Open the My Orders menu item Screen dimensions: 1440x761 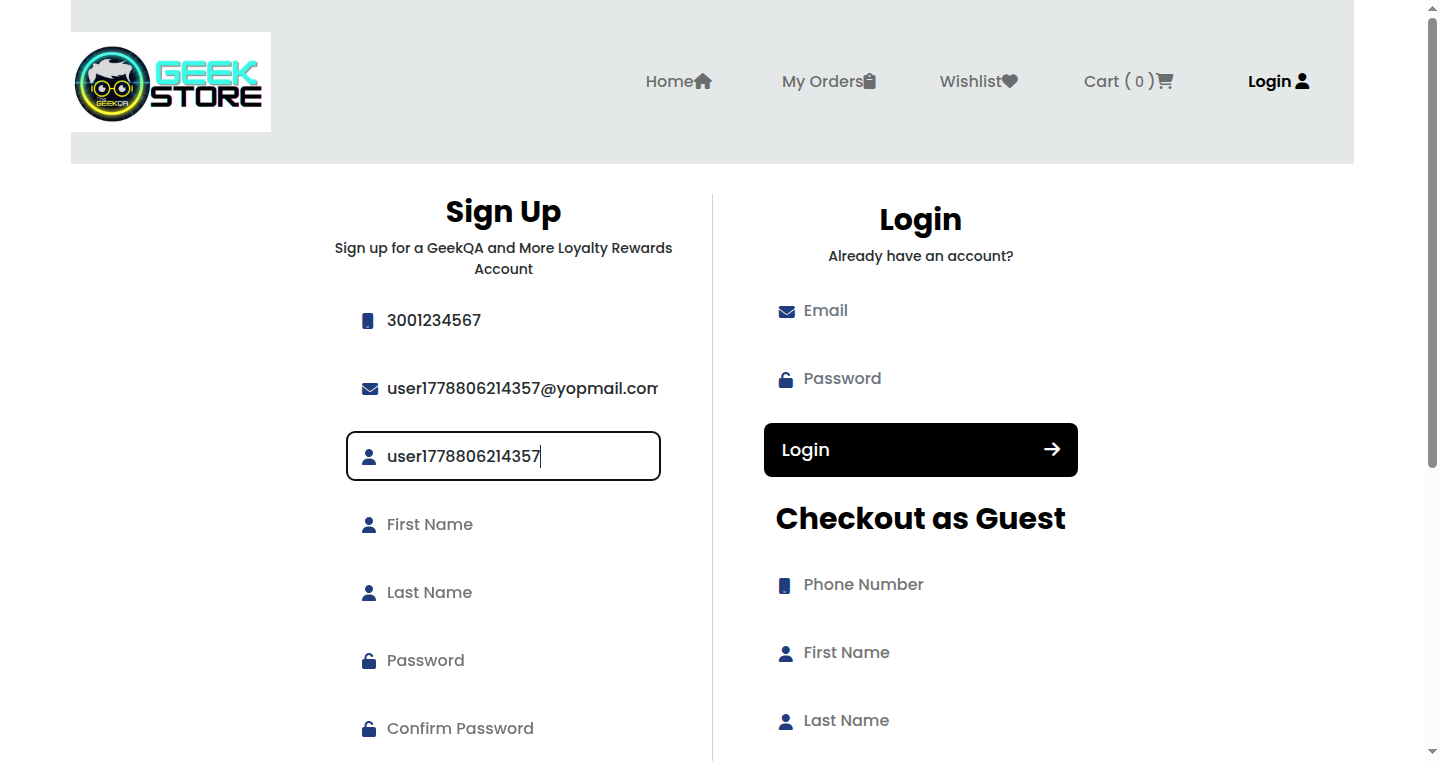click(829, 82)
